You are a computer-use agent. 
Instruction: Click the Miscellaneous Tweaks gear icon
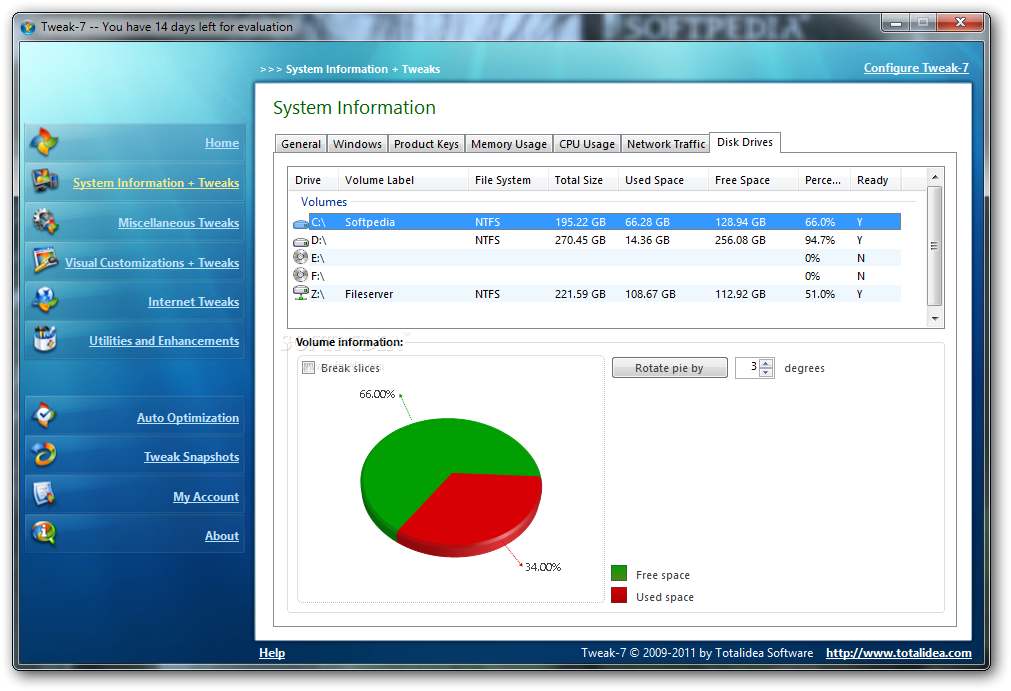click(x=44, y=221)
